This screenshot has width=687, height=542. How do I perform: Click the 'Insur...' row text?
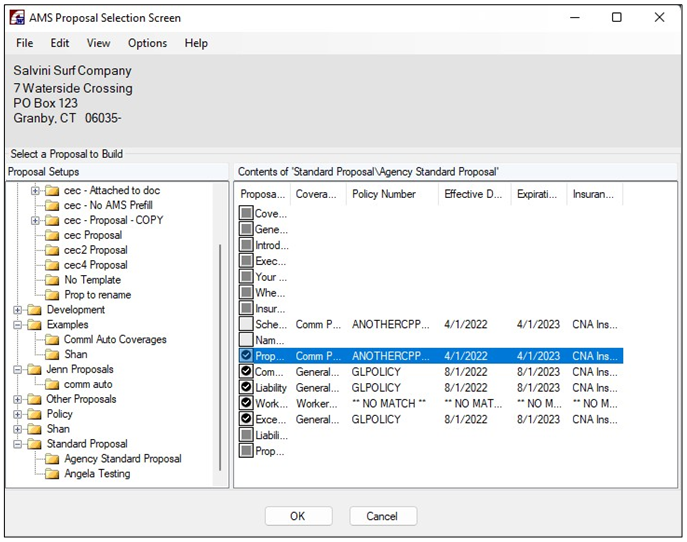[270, 309]
